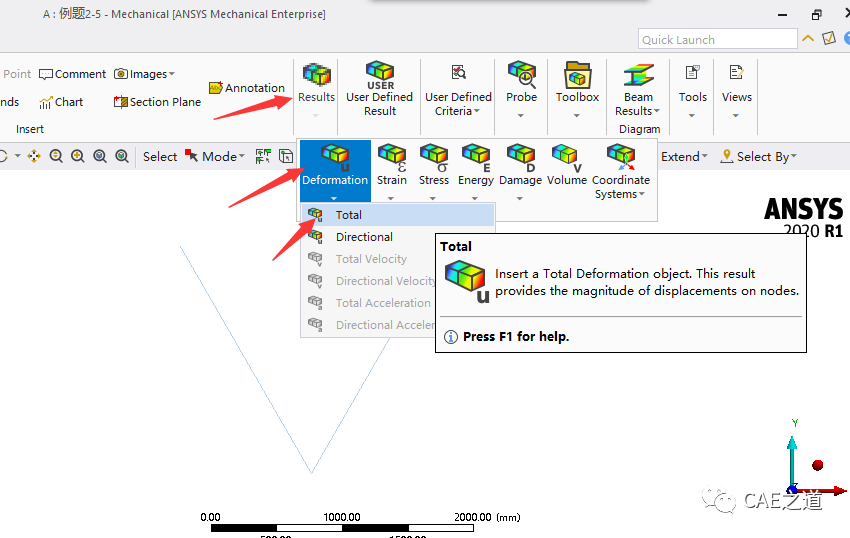Click the Zoom To Fit tool
The width and height of the screenshot is (850, 538).
[100, 156]
